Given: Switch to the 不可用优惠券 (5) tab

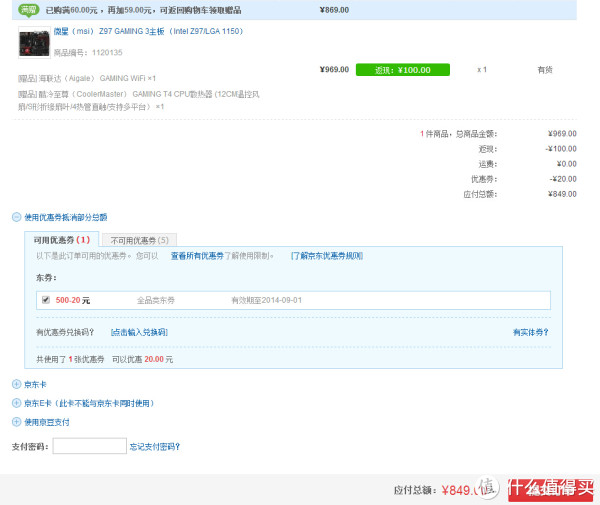Looking at the screenshot, I should click(139, 240).
